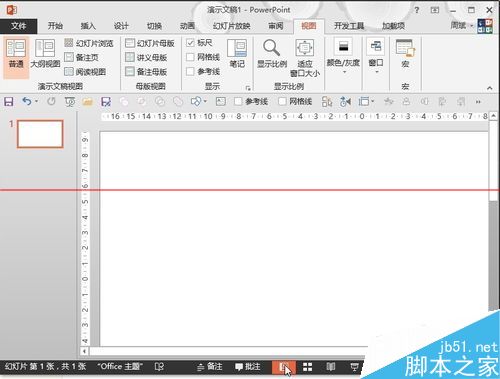Open 幻灯片母版 slide master

[x=150, y=43]
